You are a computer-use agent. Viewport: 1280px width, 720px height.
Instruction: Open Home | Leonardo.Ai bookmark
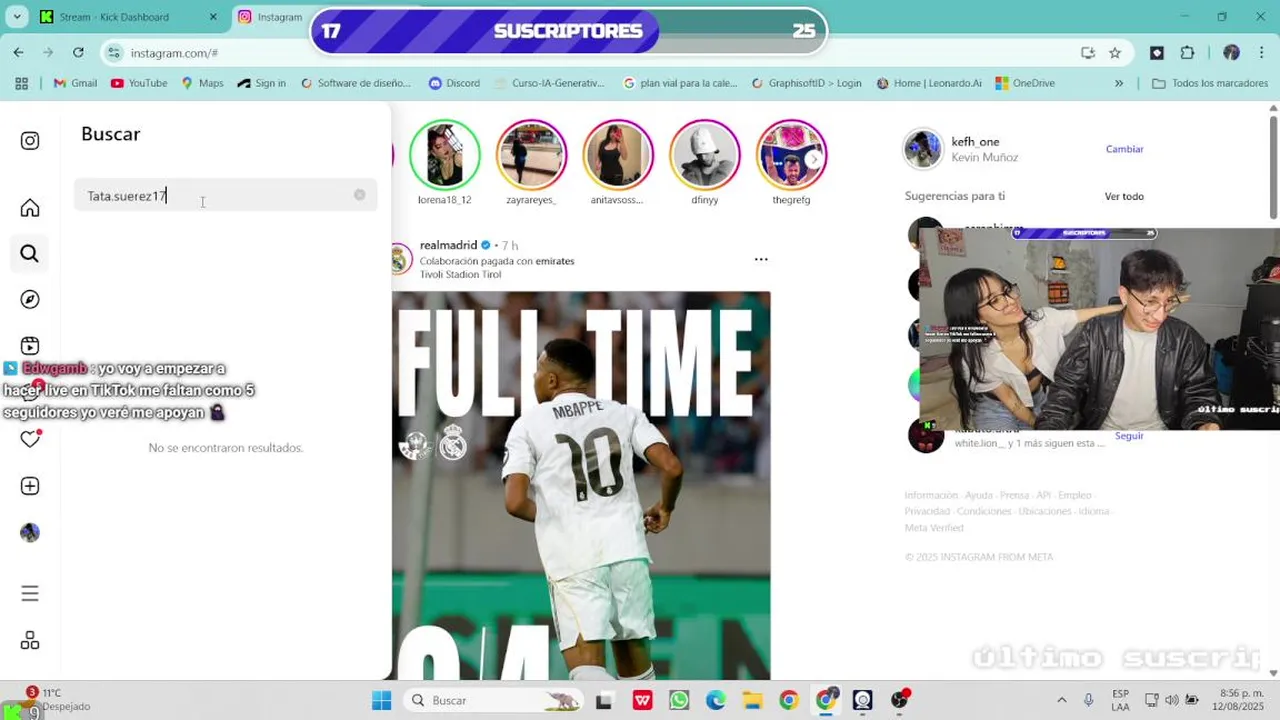[929, 83]
